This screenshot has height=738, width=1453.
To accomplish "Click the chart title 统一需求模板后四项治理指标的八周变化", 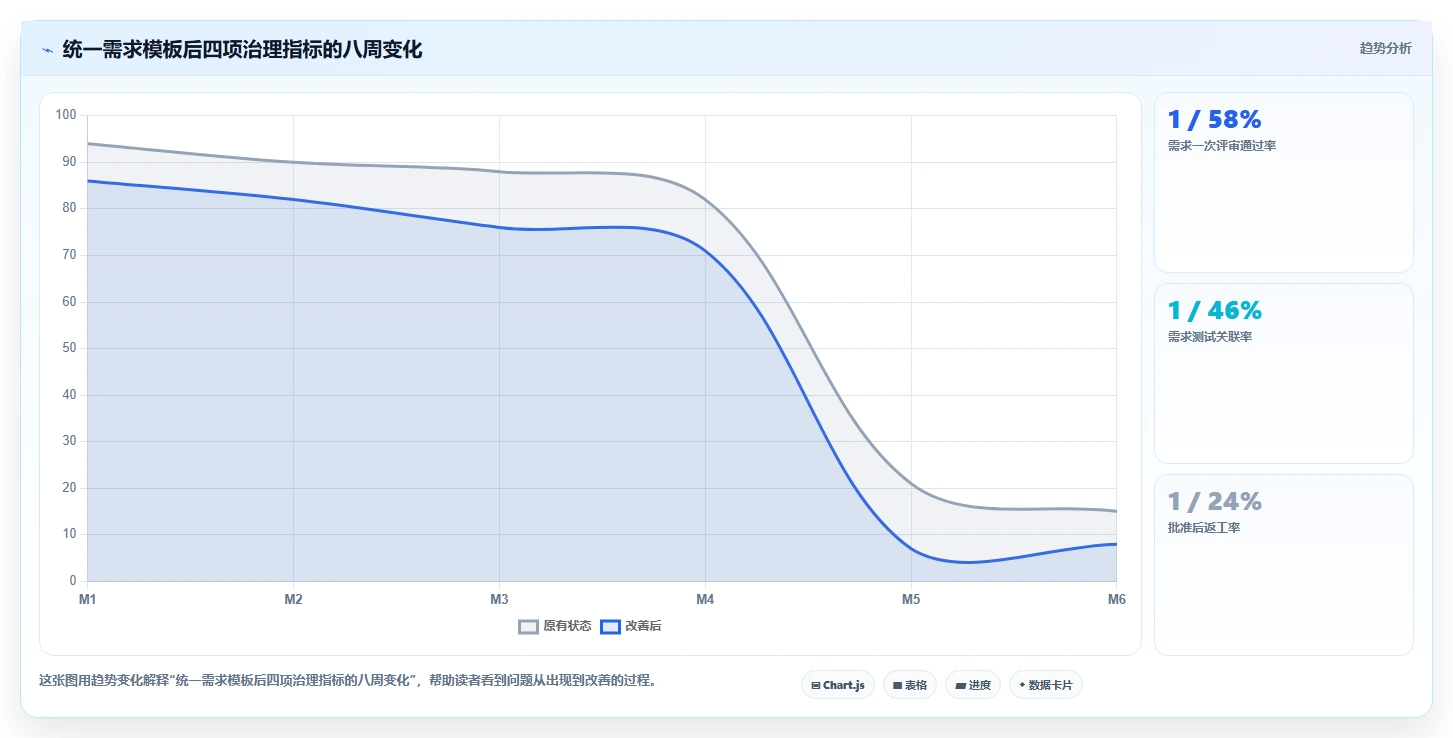I will [x=242, y=49].
